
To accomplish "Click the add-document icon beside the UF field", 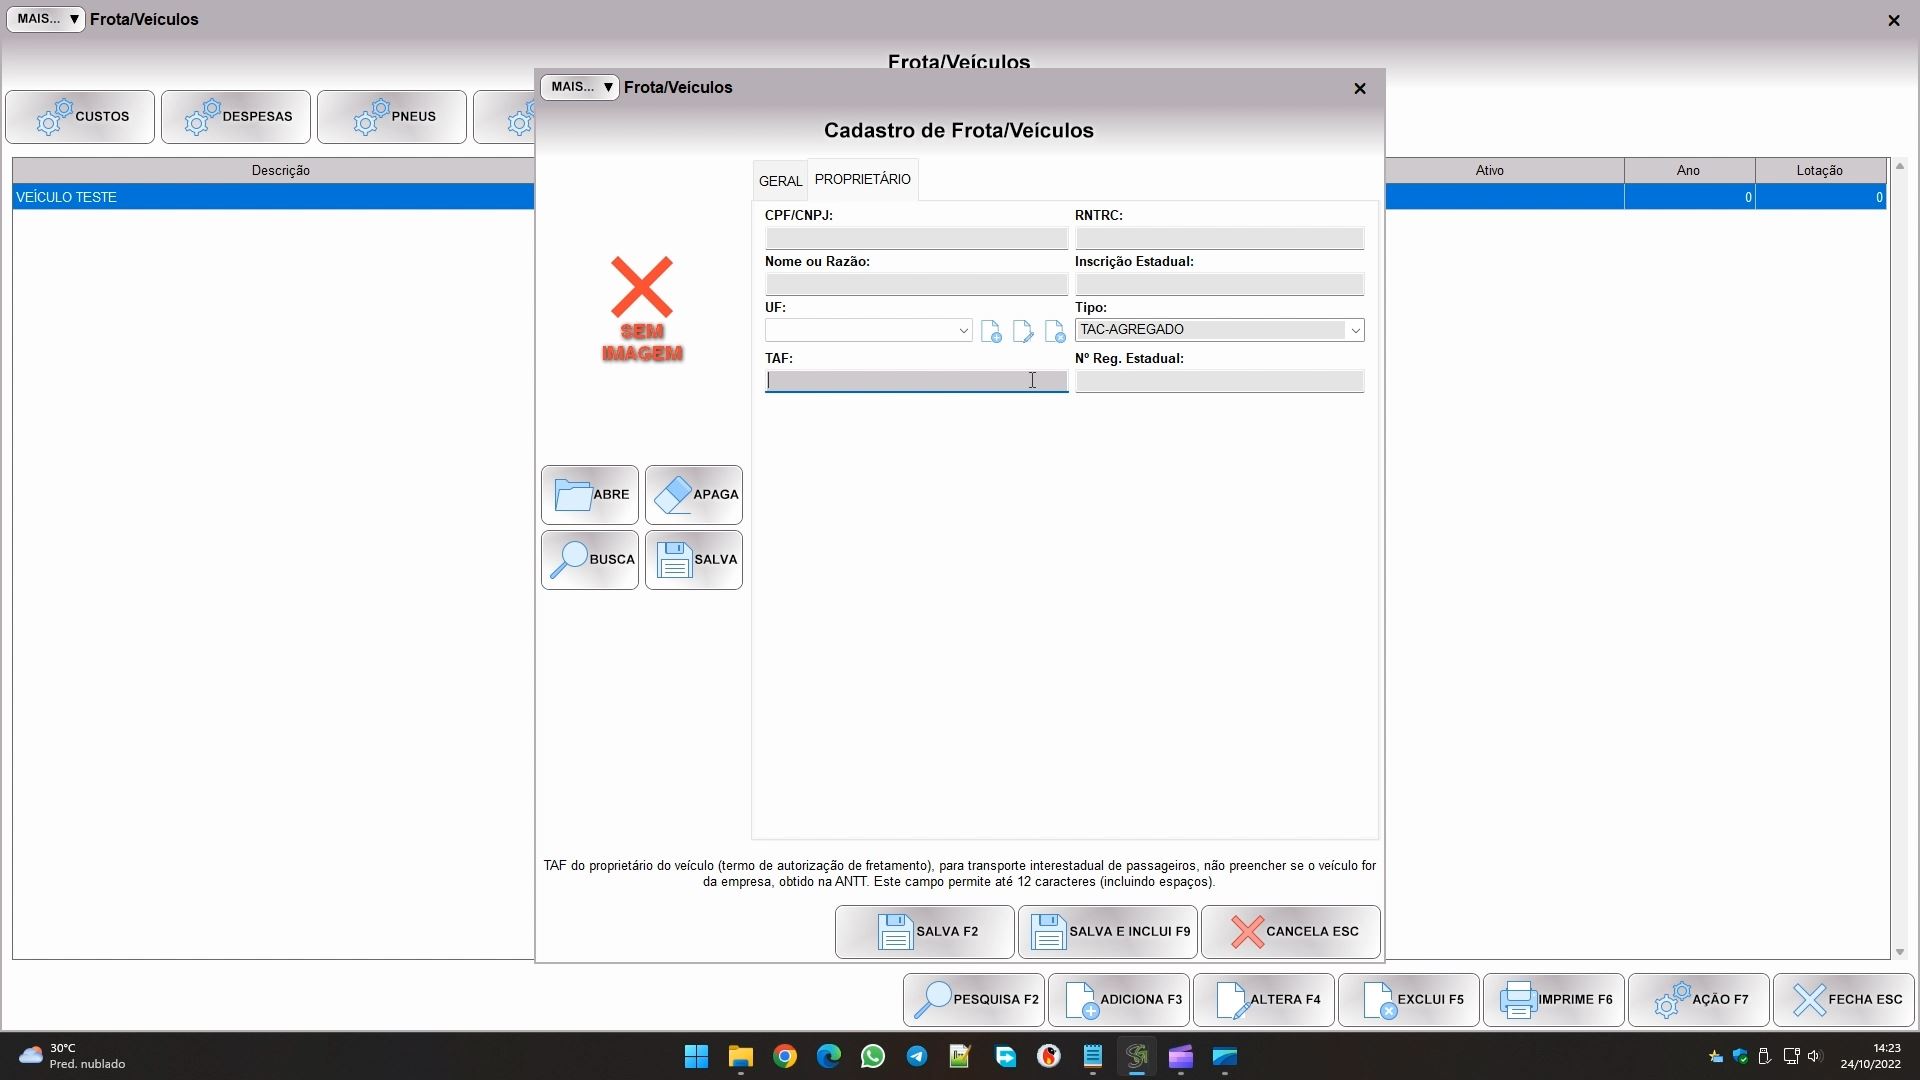I will pos(991,331).
